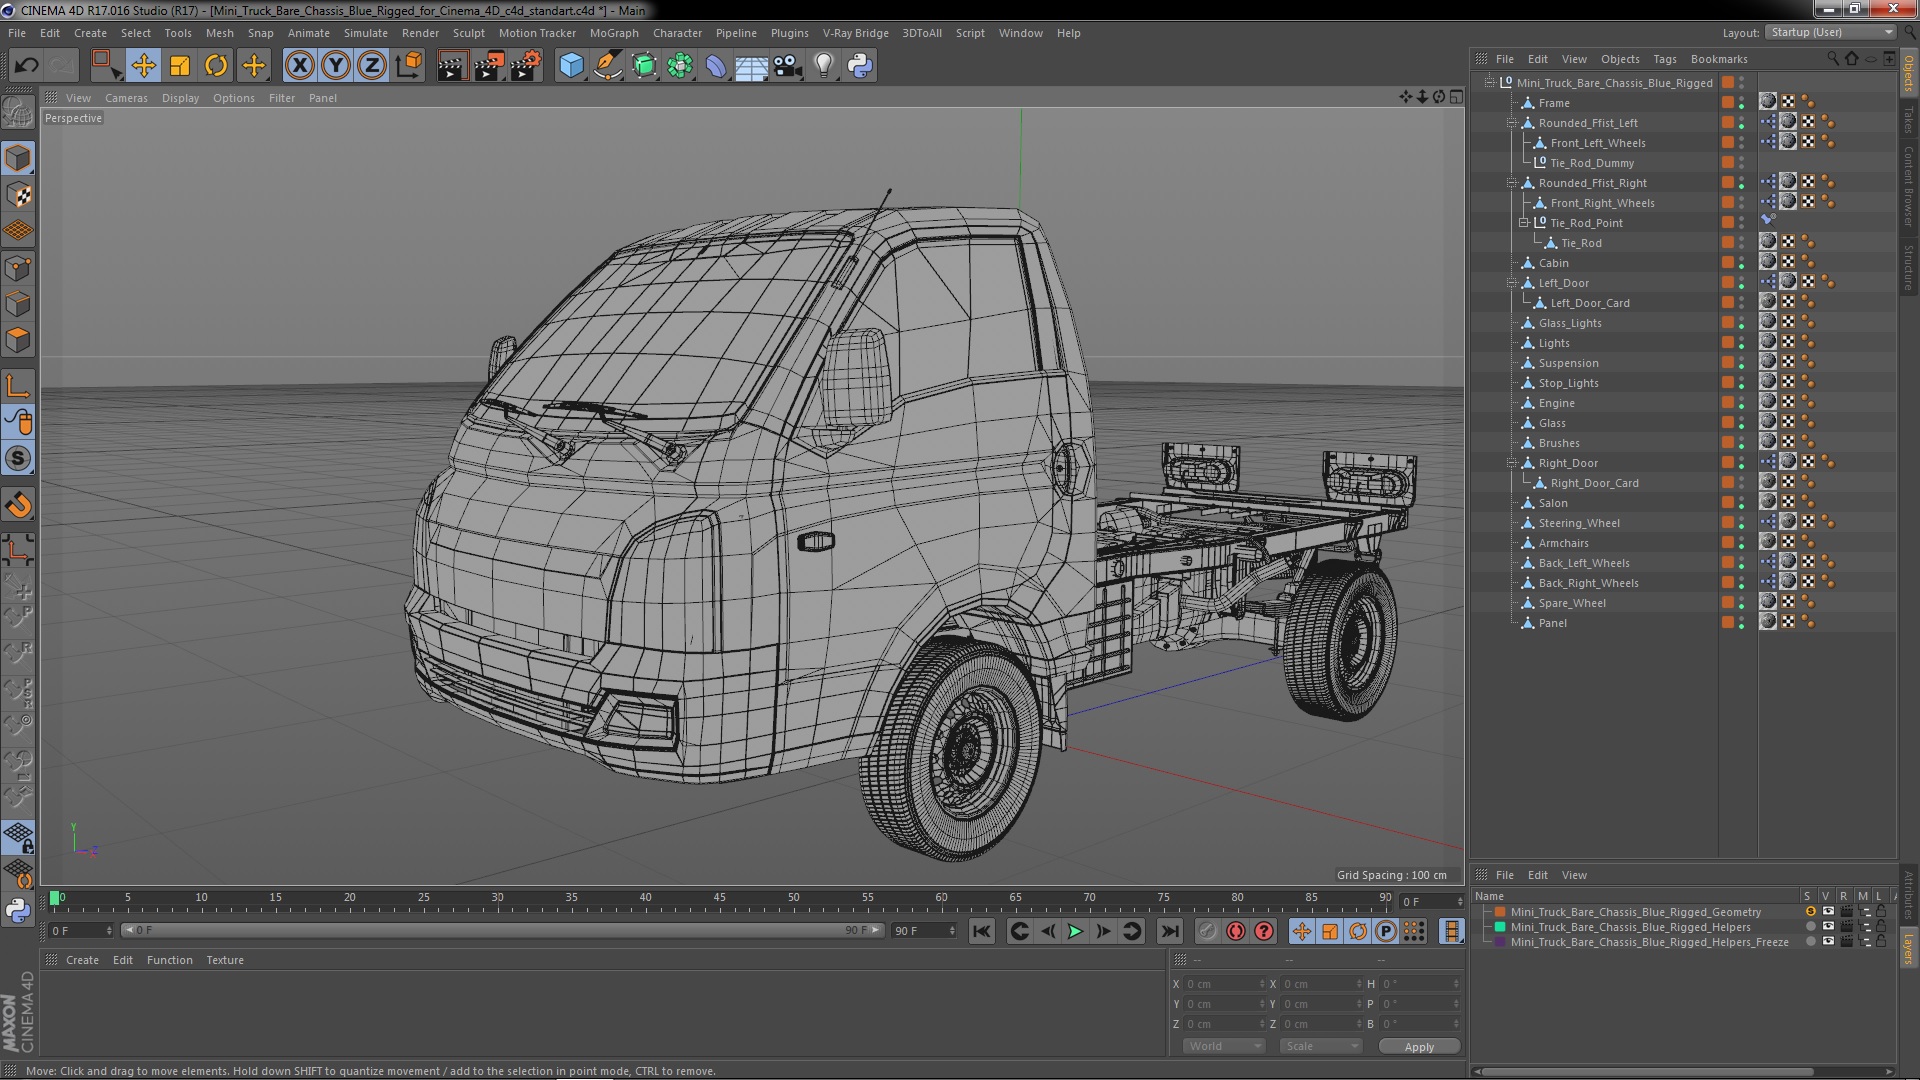This screenshot has width=1920, height=1080.
Task: Collapse the Right_Door tree node
Action: coord(1512,463)
